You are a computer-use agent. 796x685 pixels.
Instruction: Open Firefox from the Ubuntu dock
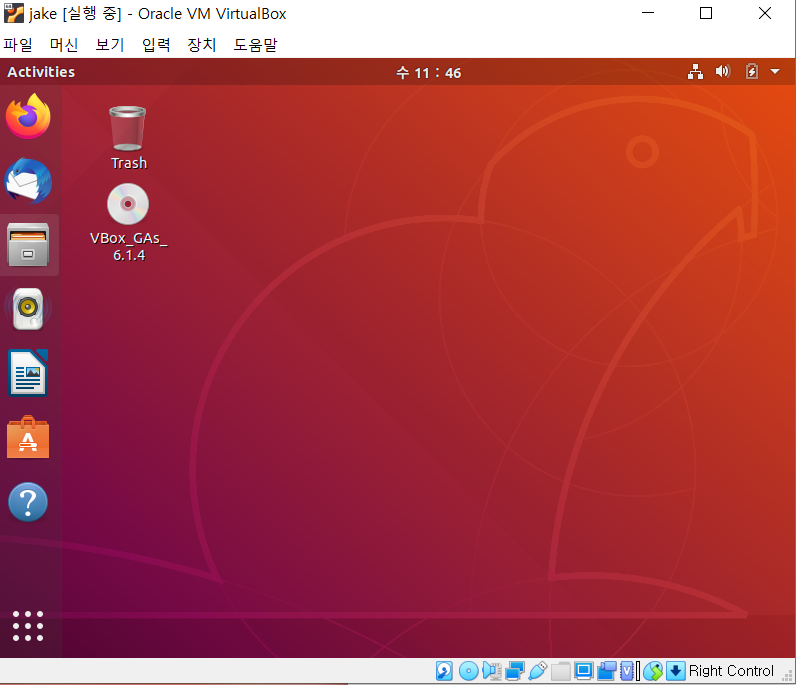point(28,116)
